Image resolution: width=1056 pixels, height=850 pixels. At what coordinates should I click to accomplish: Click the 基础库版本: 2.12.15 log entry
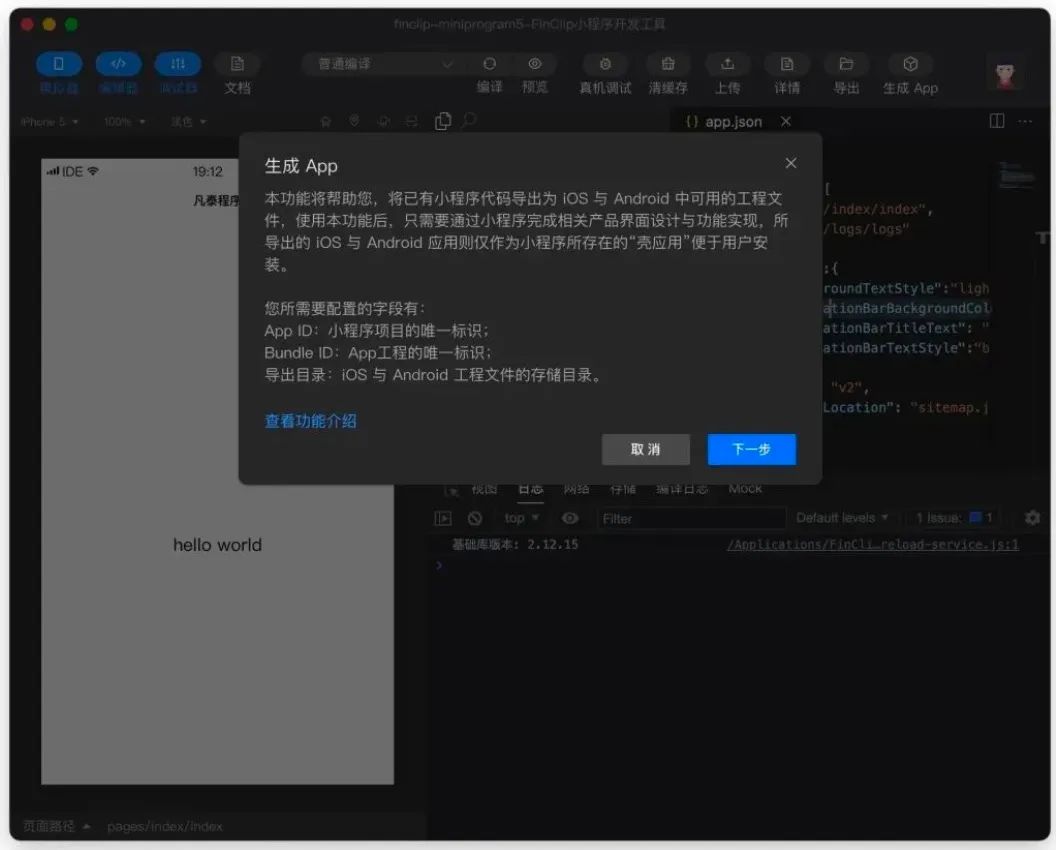[x=515, y=544]
